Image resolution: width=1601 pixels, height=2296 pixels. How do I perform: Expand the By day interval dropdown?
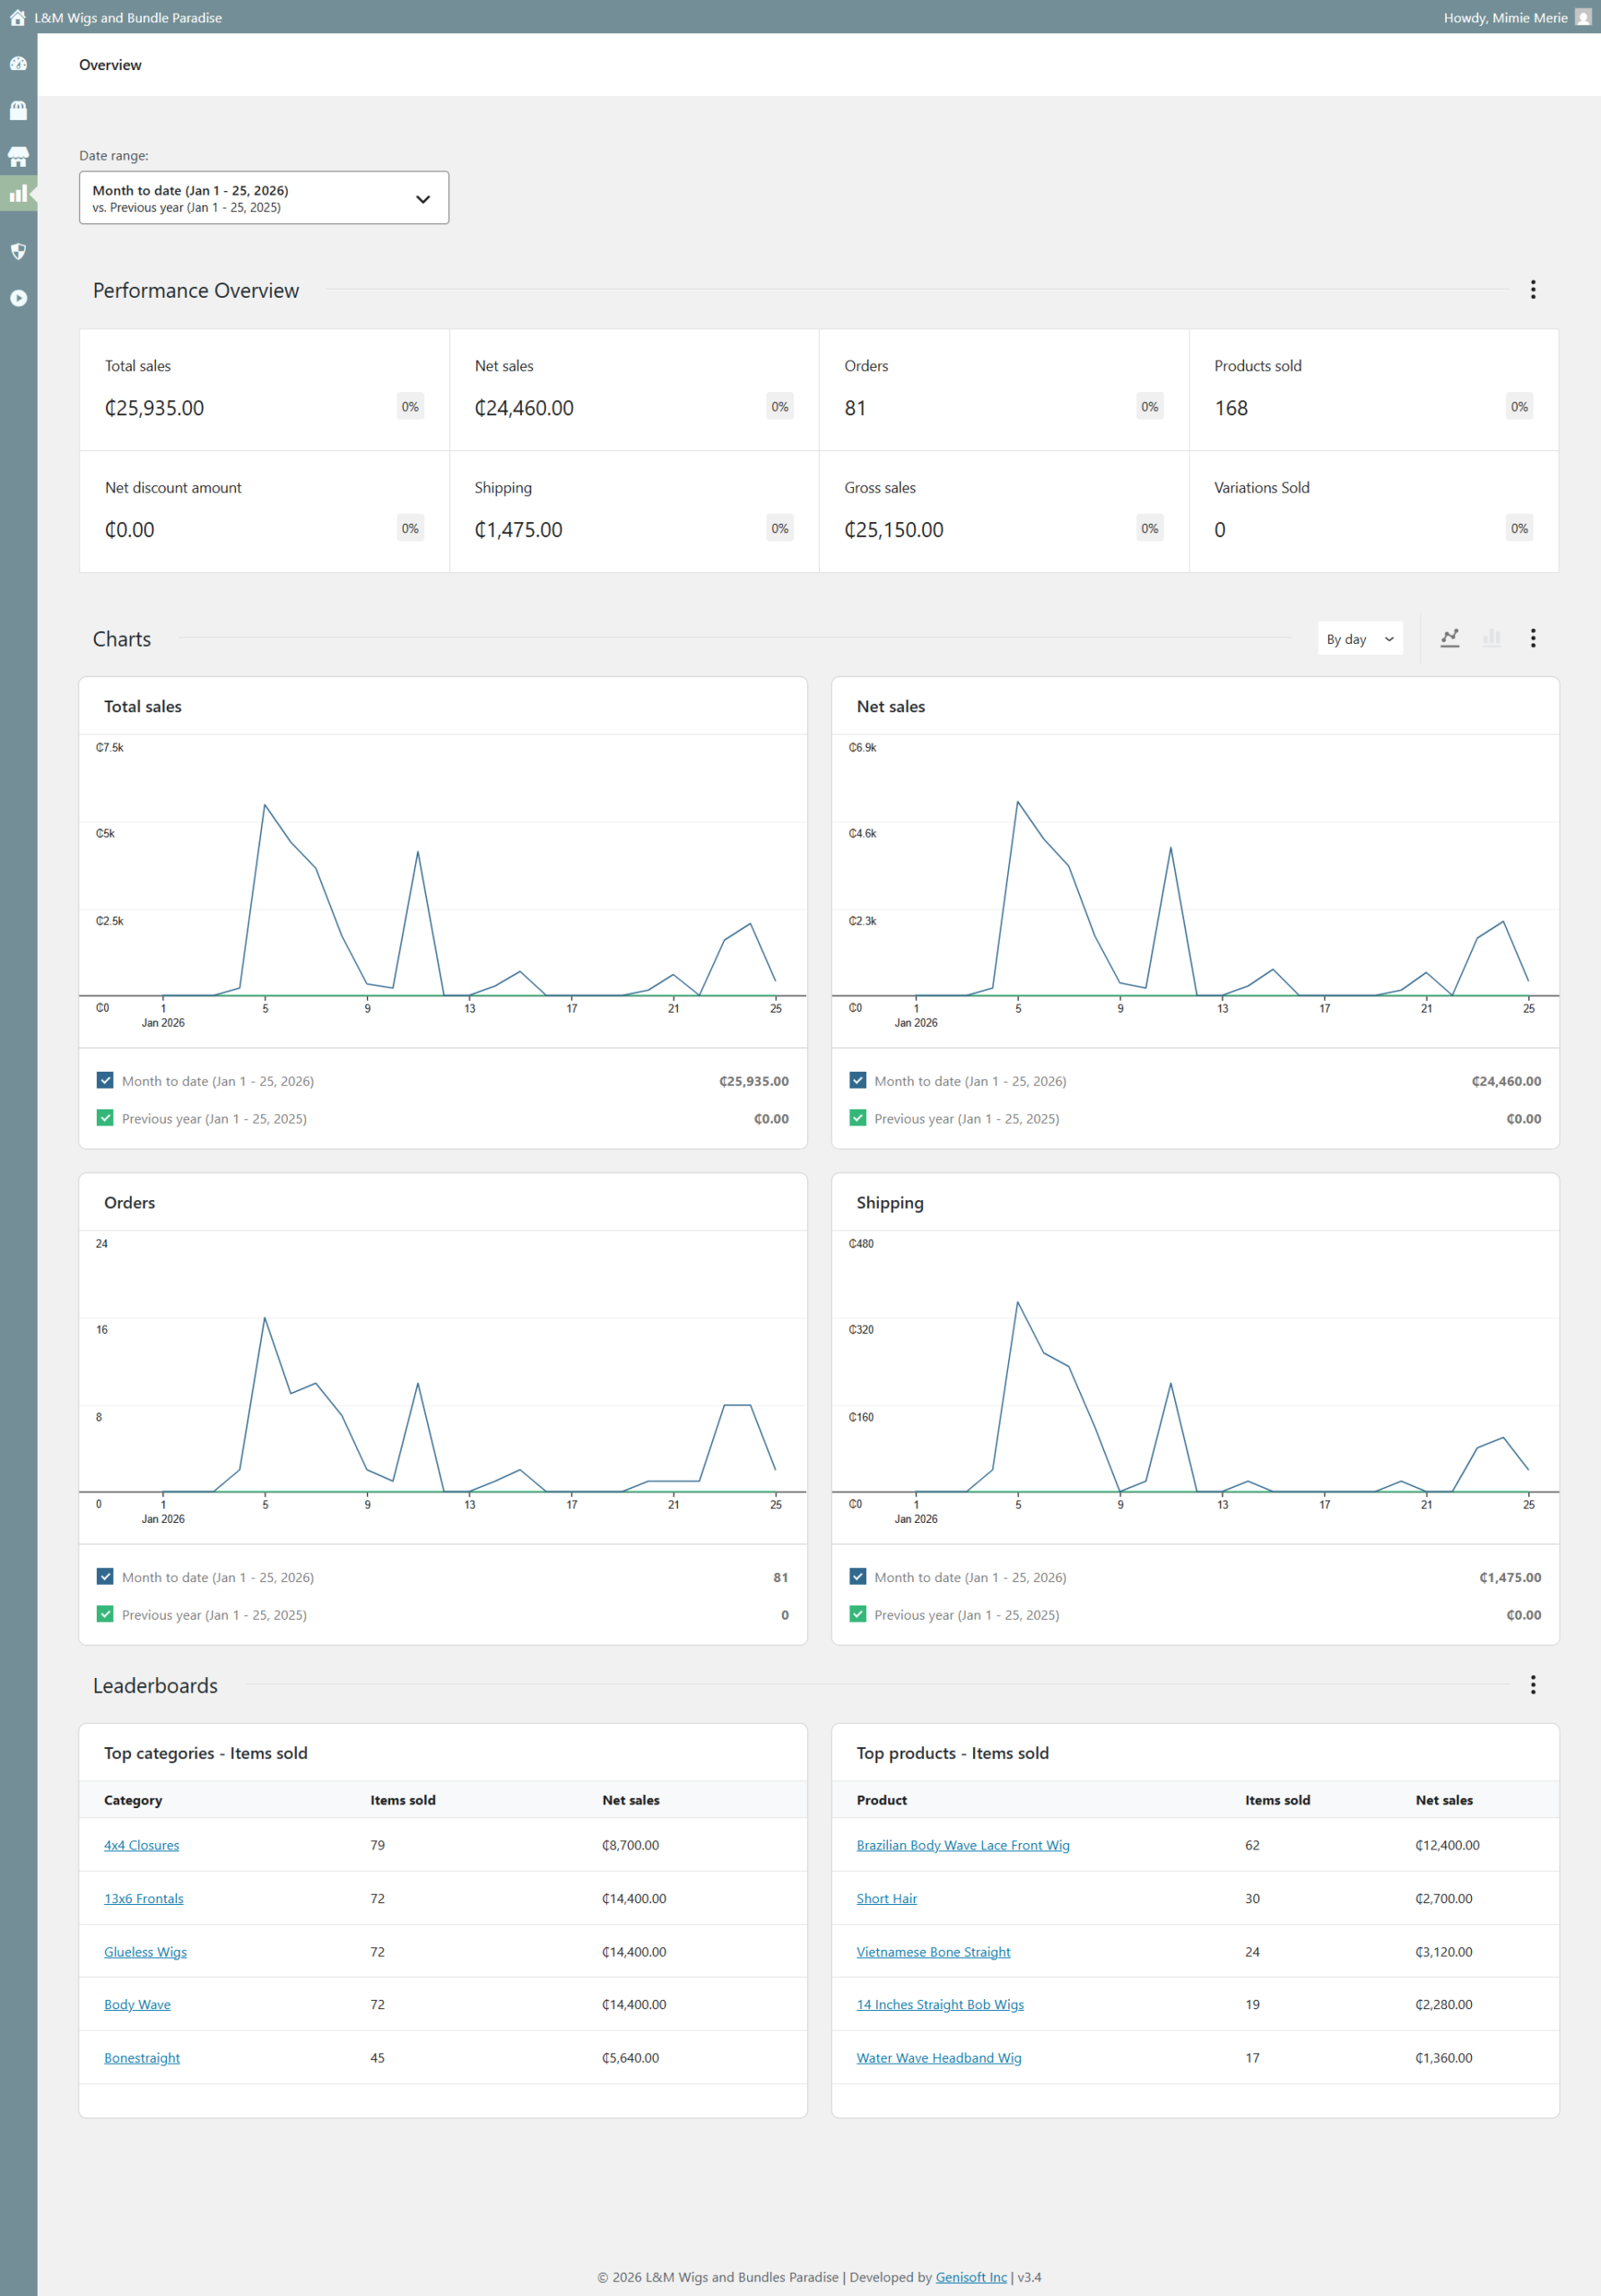tap(1359, 639)
